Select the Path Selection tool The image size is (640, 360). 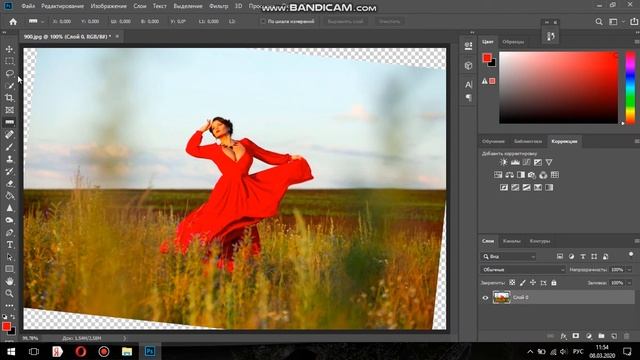9,257
